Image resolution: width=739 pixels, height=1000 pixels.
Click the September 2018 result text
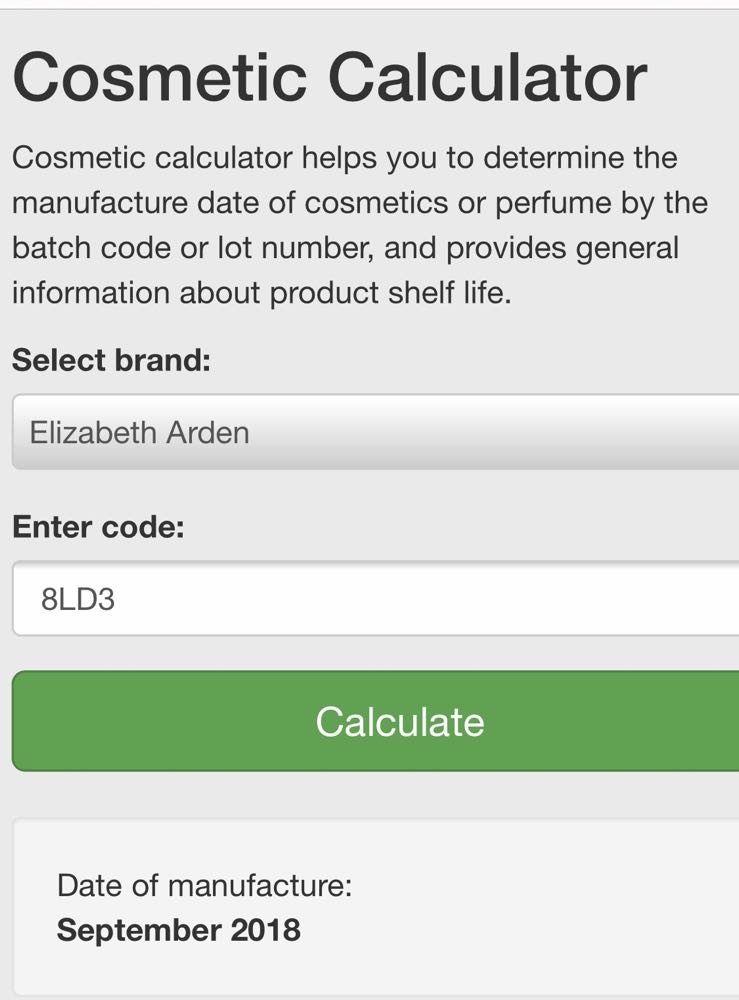178,930
